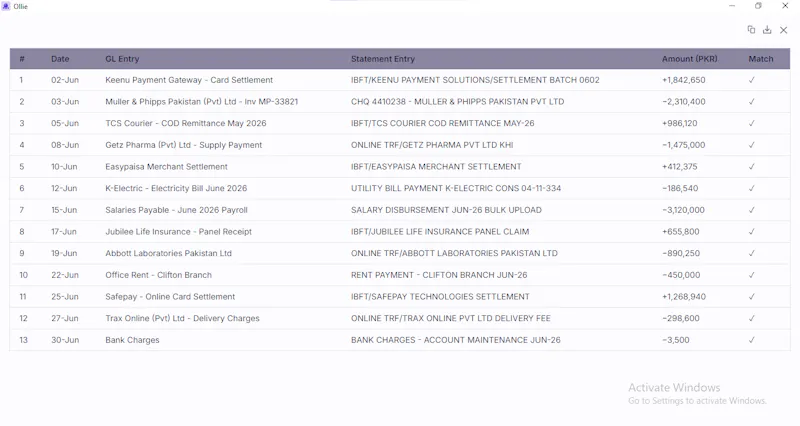Click the amount +986,120
Image resolution: width=800 pixels, height=426 pixels.
(x=680, y=123)
